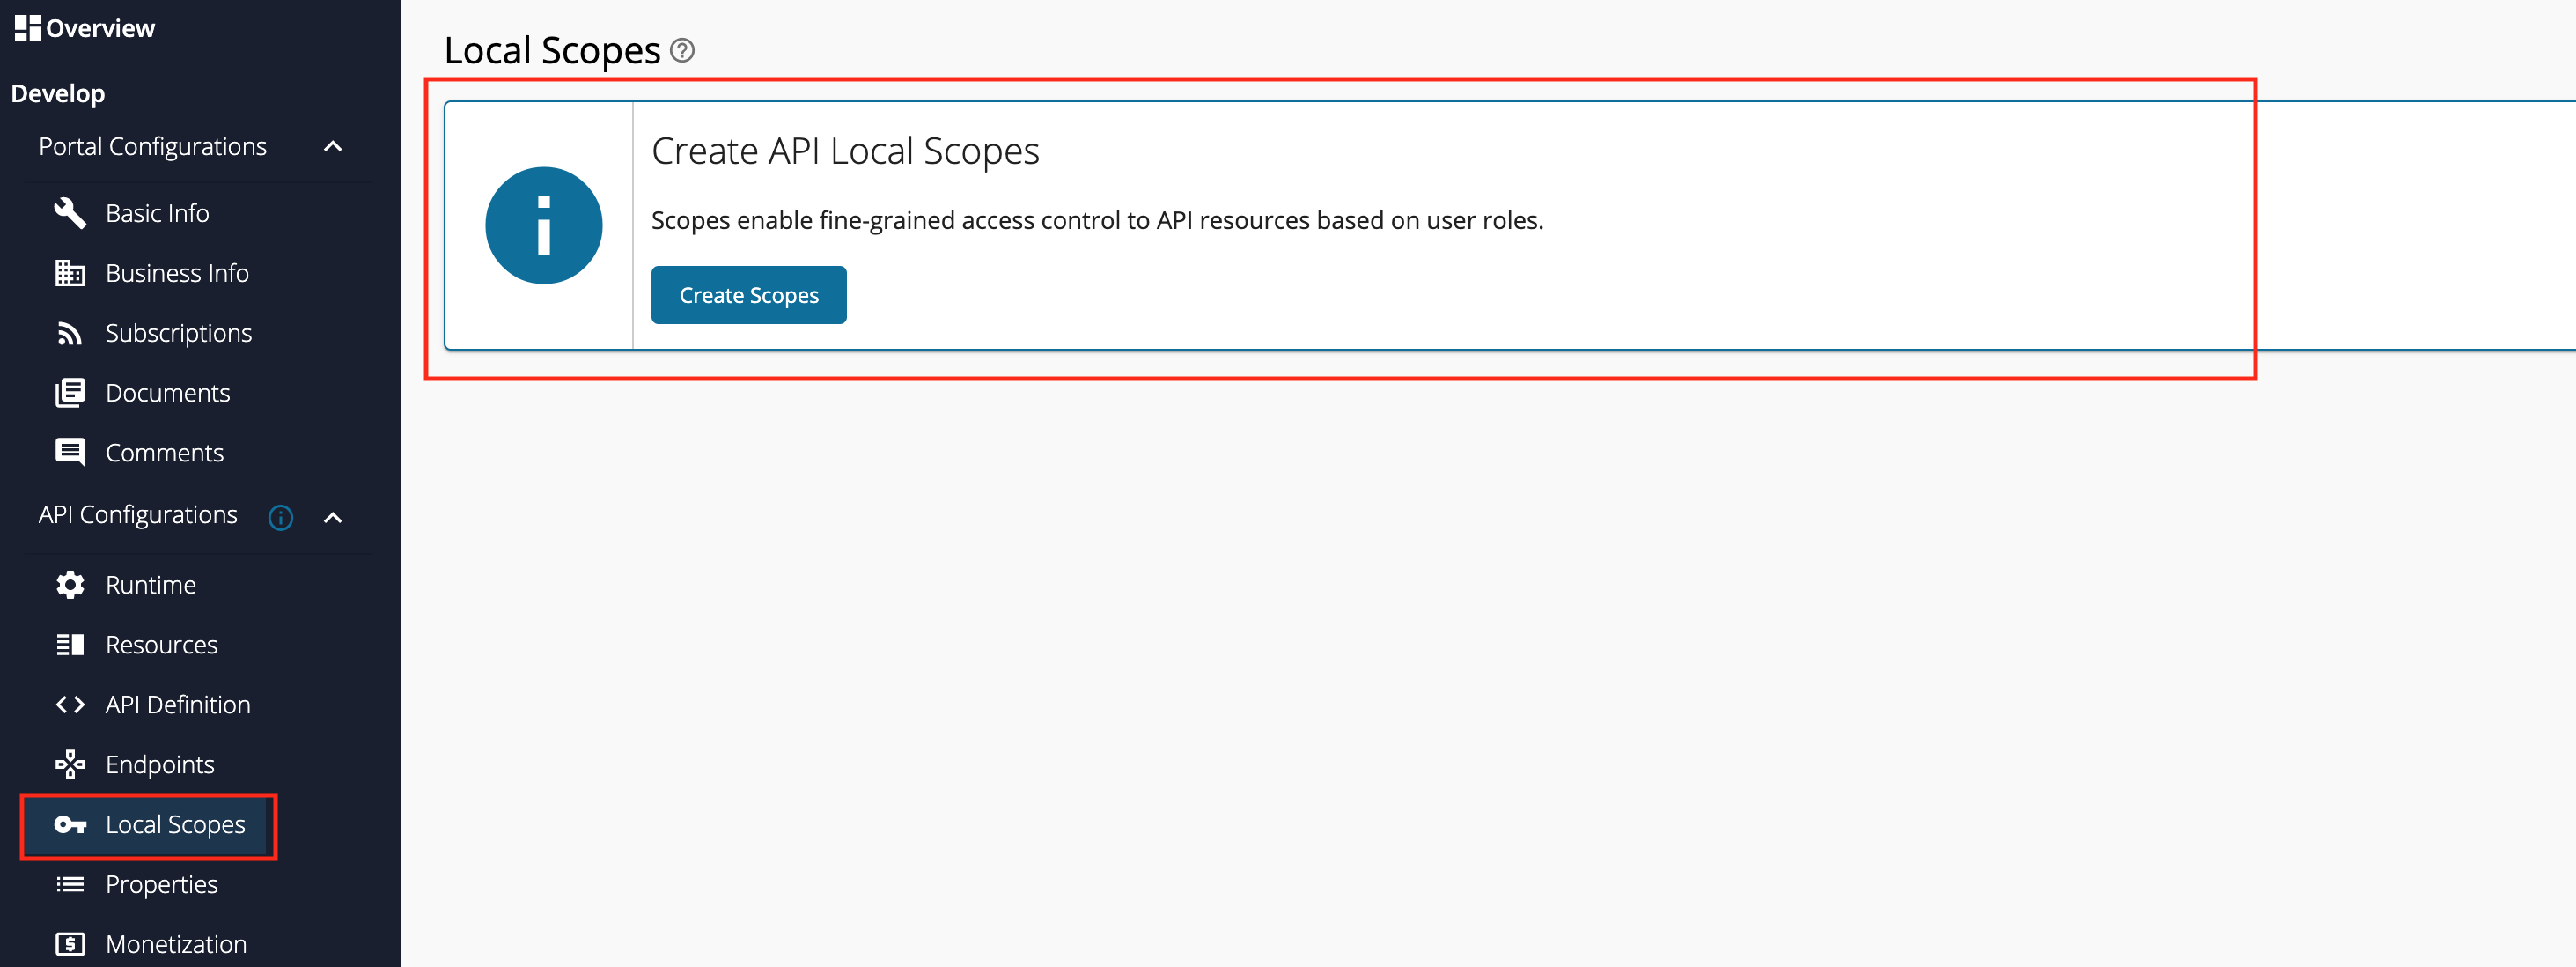
Task: Click the Overview grid icon
Action: (26, 27)
